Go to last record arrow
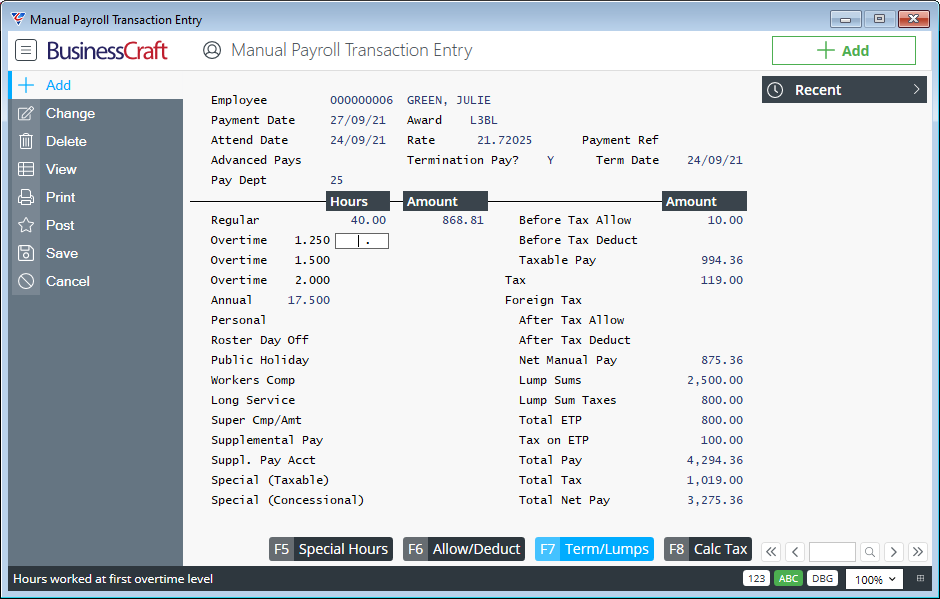The image size is (940, 599). click(918, 552)
